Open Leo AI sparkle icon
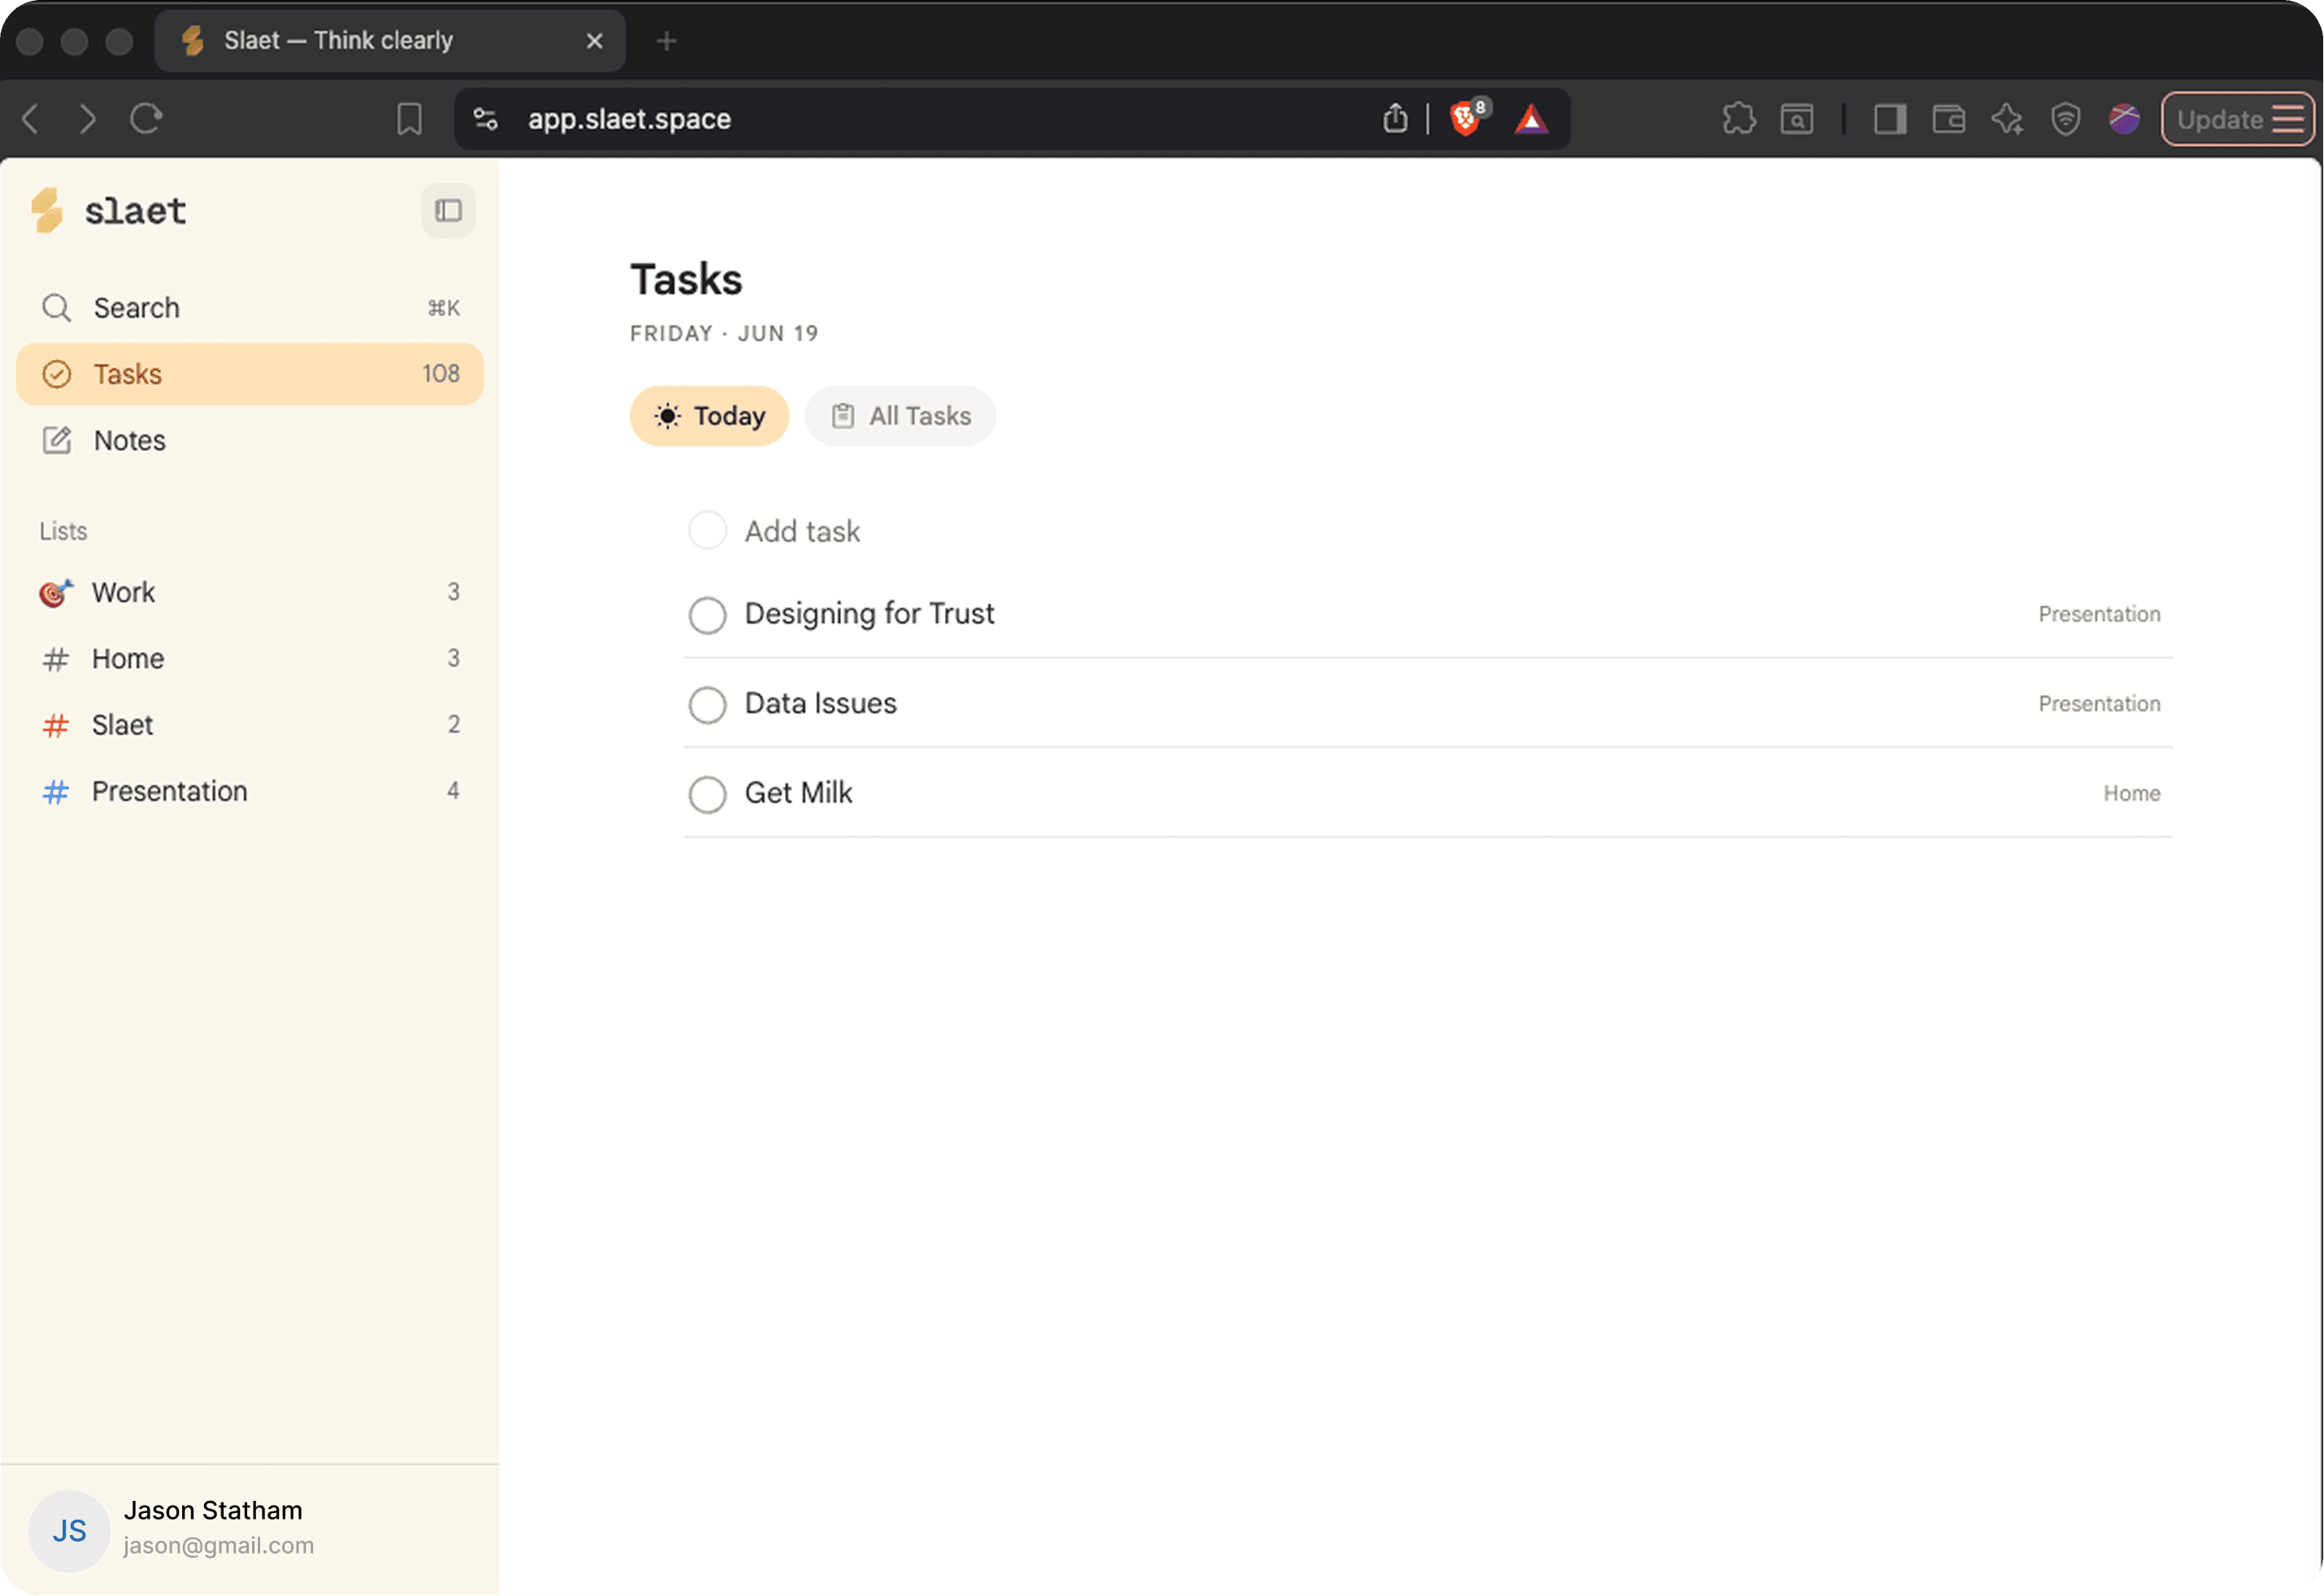Screen dimensions: 2324x1596 pos(2006,119)
